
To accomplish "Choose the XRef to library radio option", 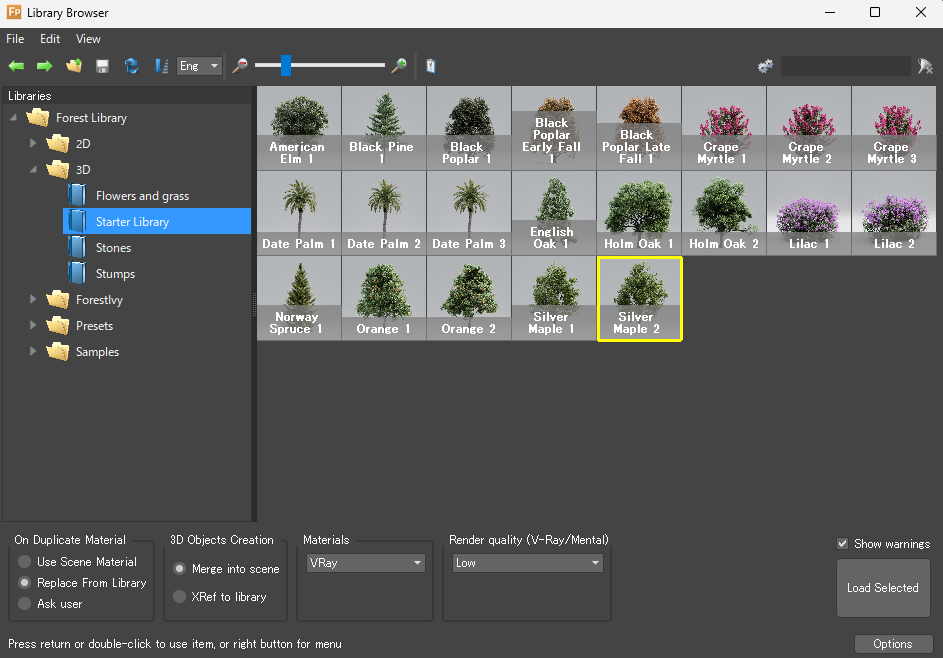I will click(x=180, y=597).
